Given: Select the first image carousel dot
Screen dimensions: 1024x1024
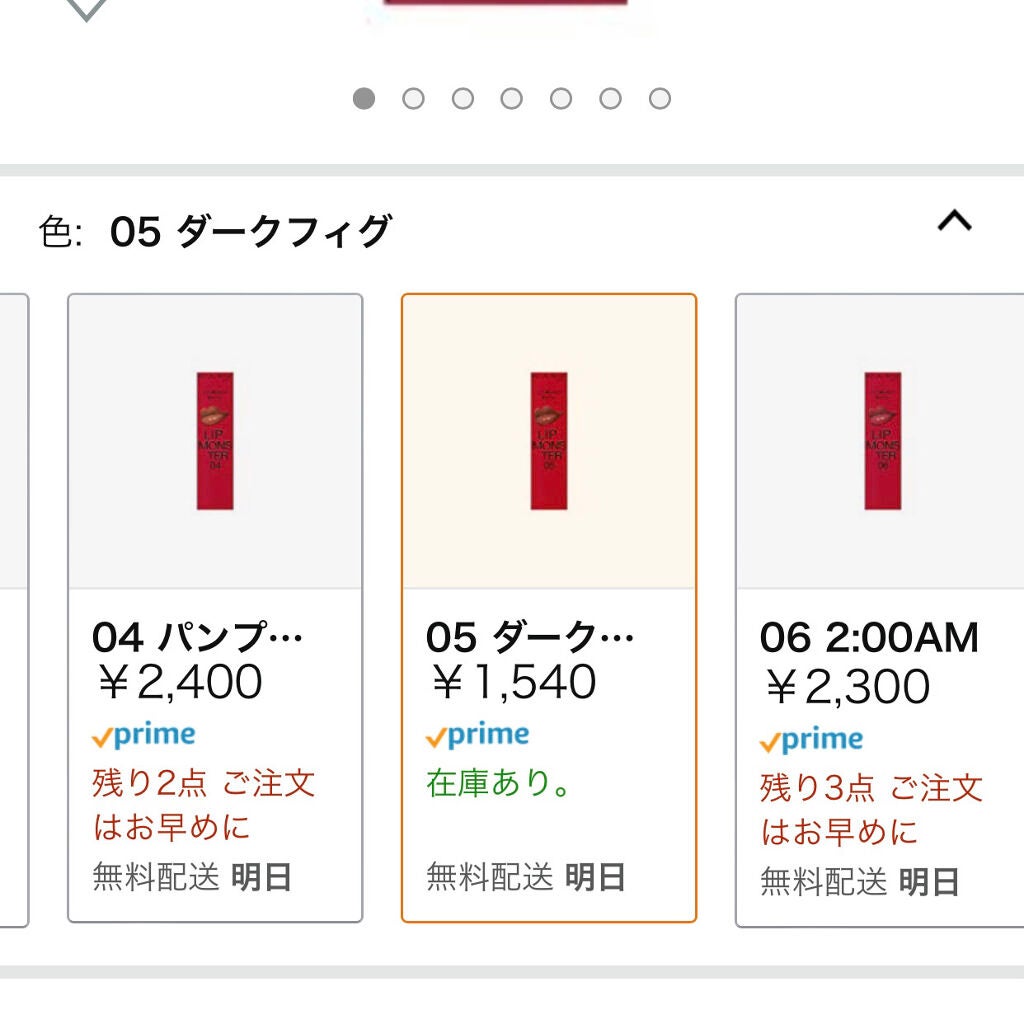Looking at the screenshot, I should (364, 98).
